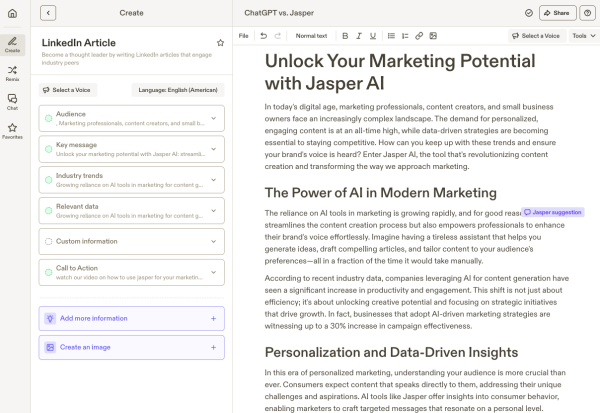Select a Voice in the editor toolbar
Image resolution: width=600 pixels, height=413 pixels.
(x=537, y=36)
